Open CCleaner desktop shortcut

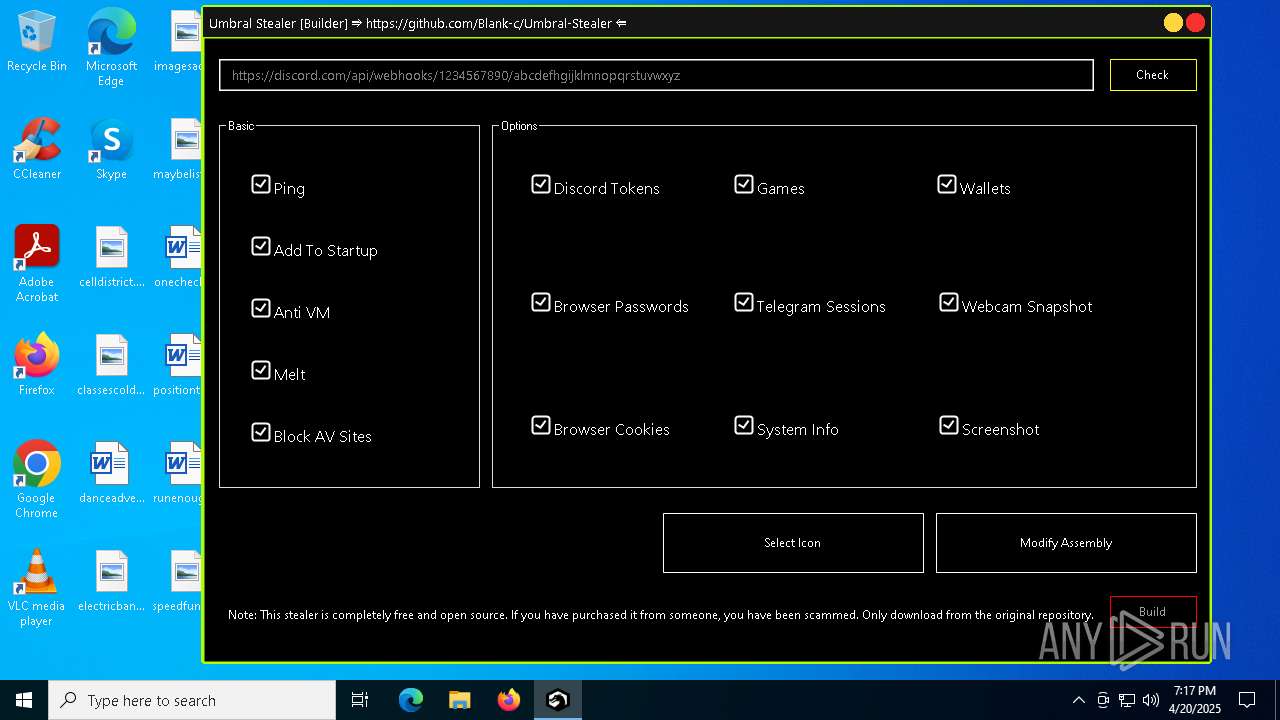point(37,149)
